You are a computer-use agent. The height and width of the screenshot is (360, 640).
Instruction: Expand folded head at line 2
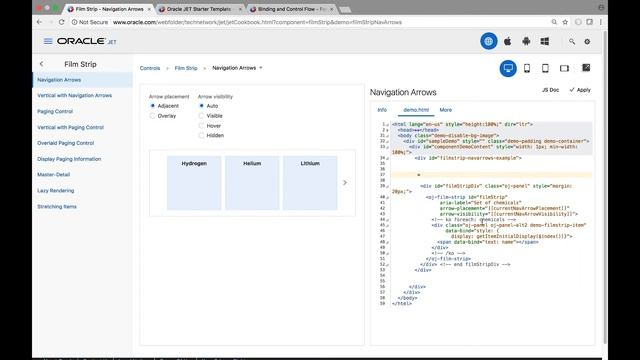387,130
